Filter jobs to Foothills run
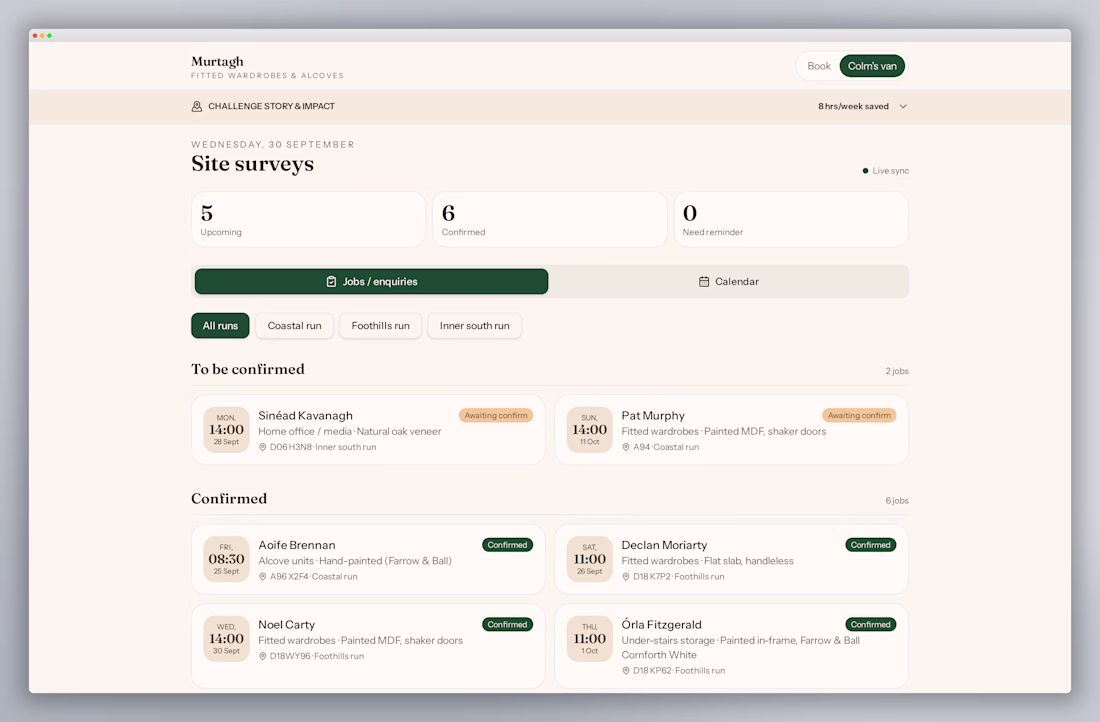The width and height of the screenshot is (1100, 722). (x=380, y=326)
